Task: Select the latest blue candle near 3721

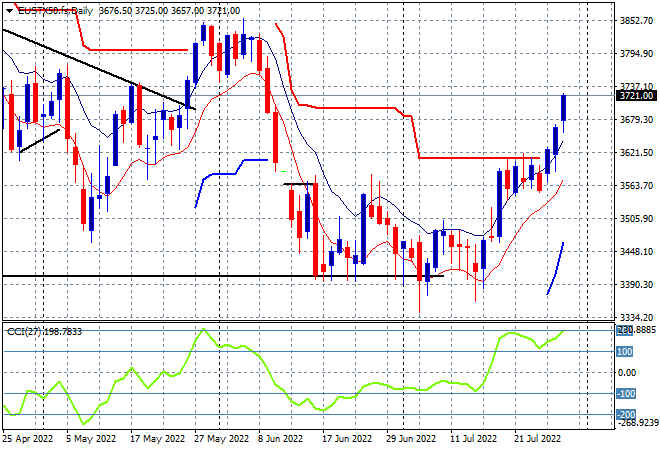Action: (x=563, y=108)
